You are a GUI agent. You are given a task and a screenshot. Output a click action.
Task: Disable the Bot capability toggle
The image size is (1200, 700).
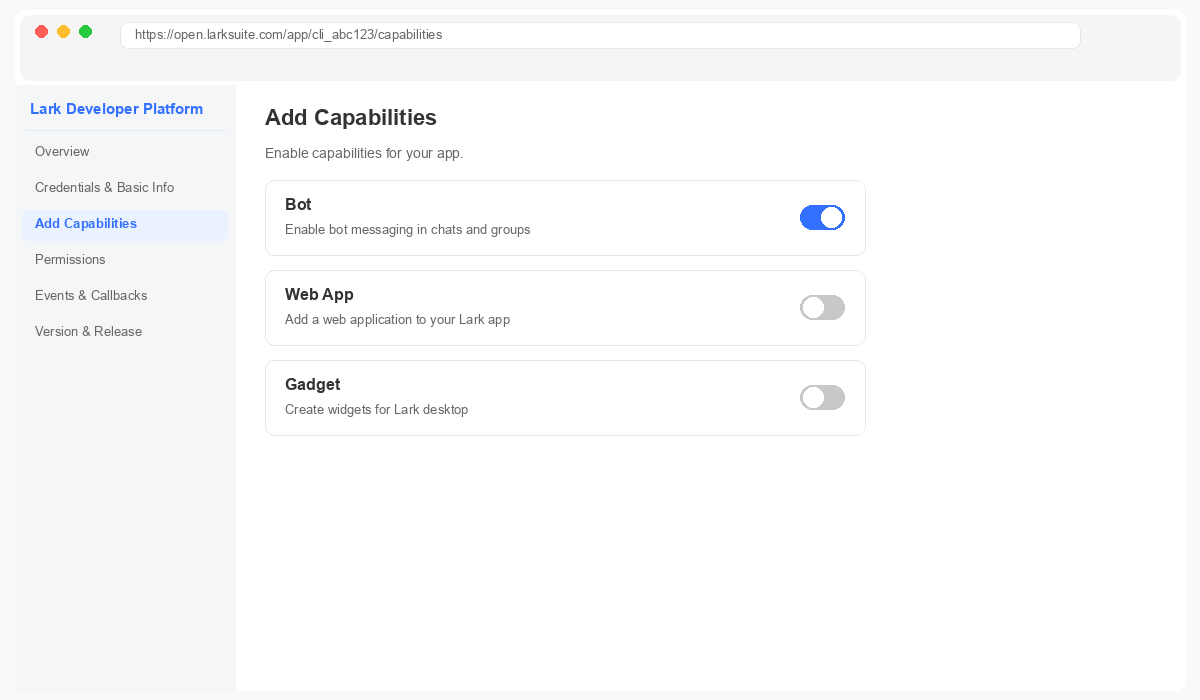coord(822,218)
